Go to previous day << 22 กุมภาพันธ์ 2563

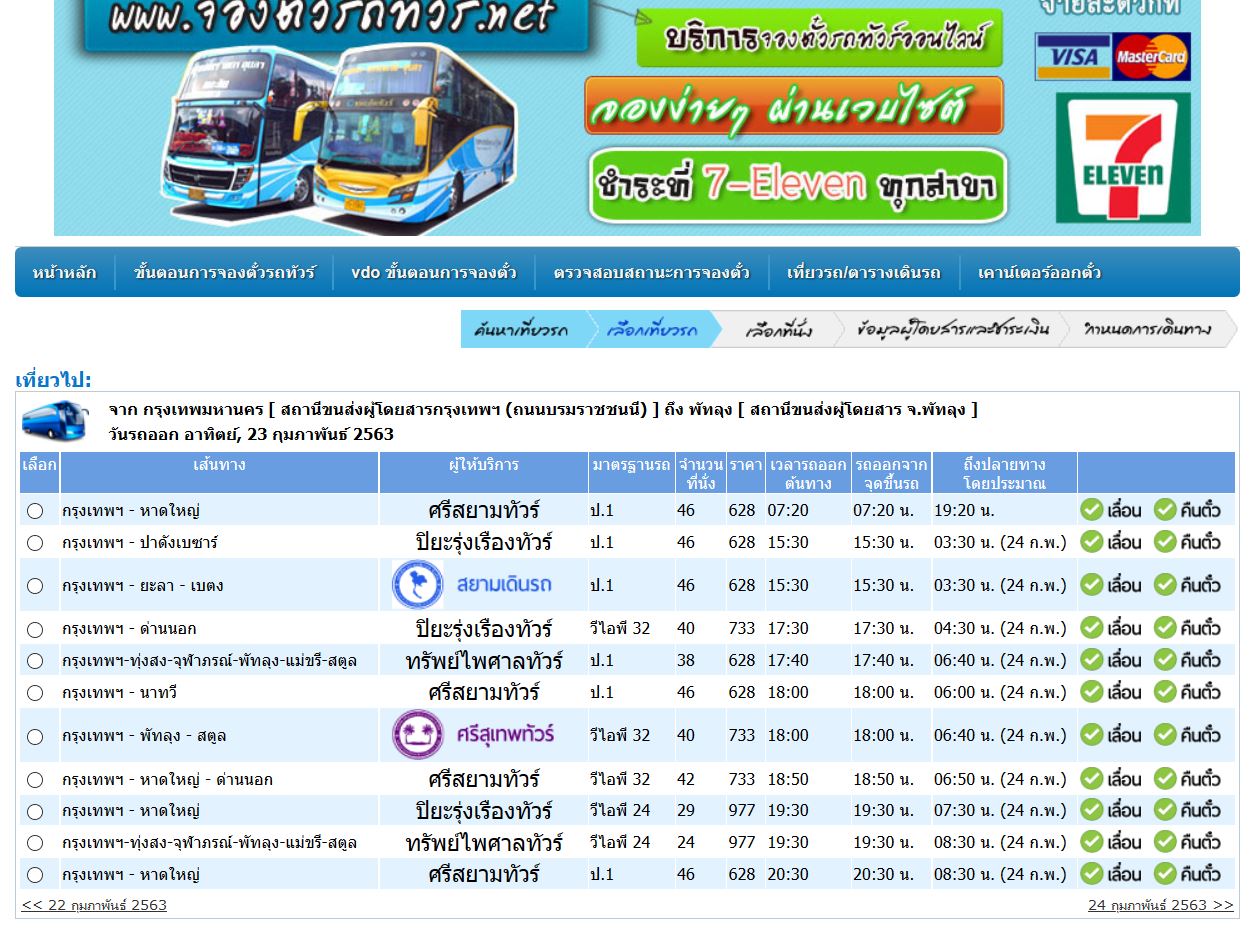94,905
